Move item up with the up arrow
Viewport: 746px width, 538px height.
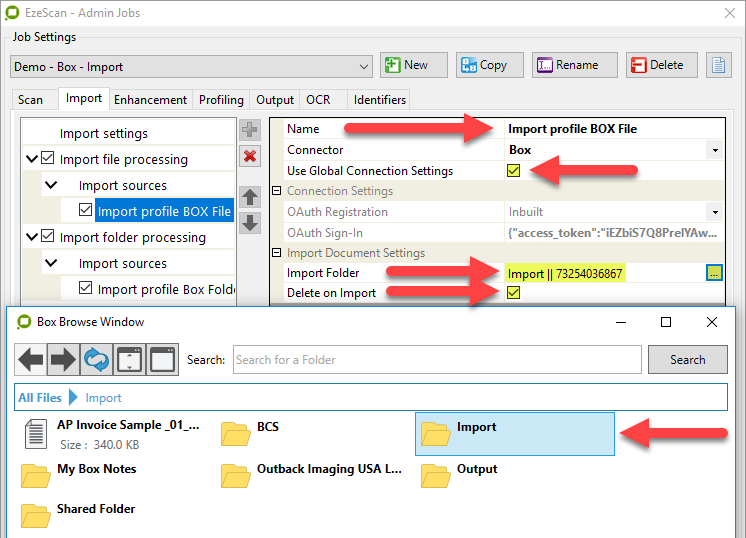[250, 197]
